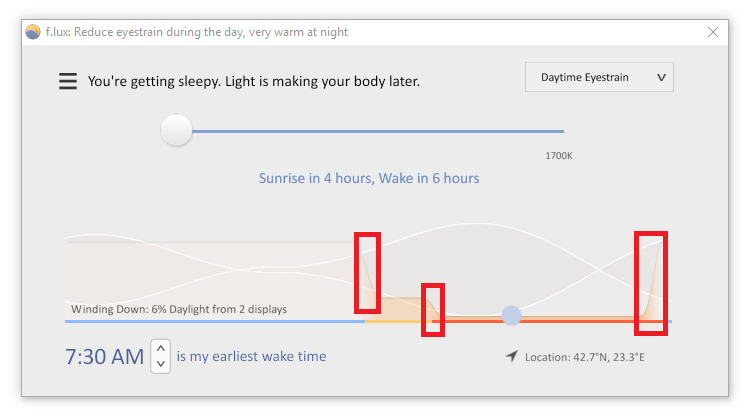Select the blue current-time dot on timeline
This screenshot has width=754, height=419.
tap(511, 316)
